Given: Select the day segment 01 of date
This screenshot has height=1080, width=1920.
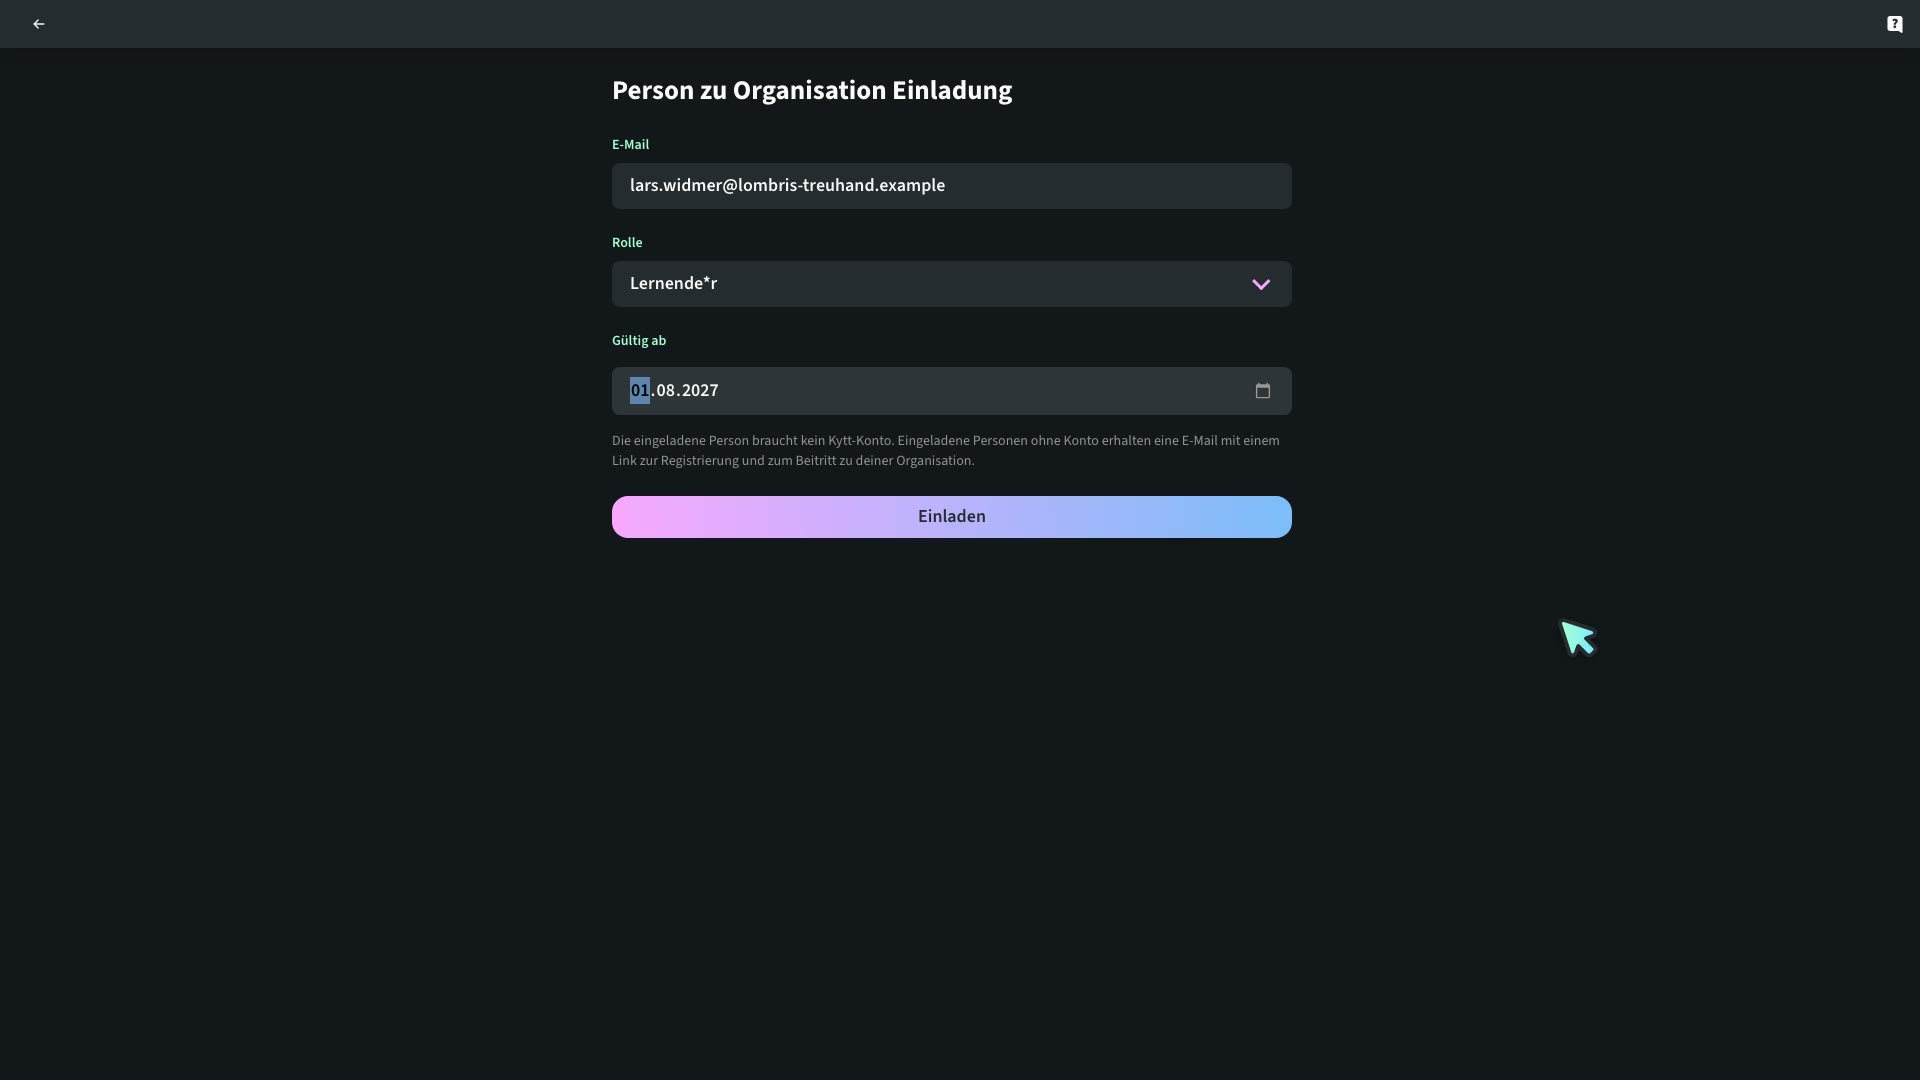Looking at the screenshot, I should [x=640, y=391].
